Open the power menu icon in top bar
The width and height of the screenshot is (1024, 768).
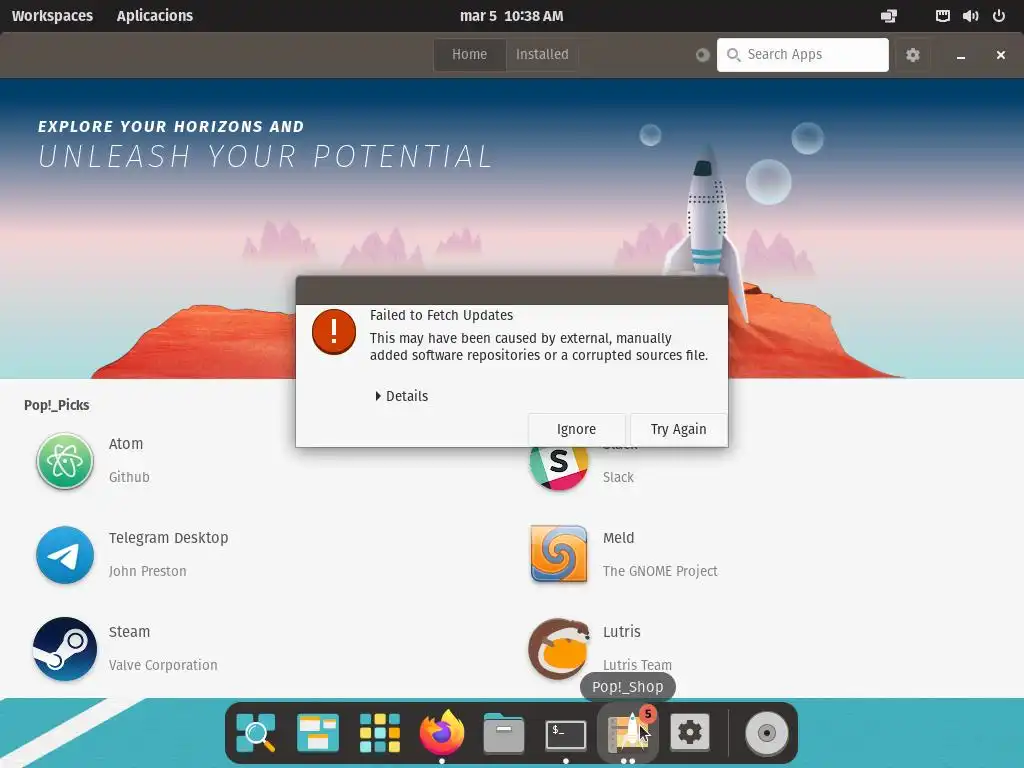click(999, 16)
